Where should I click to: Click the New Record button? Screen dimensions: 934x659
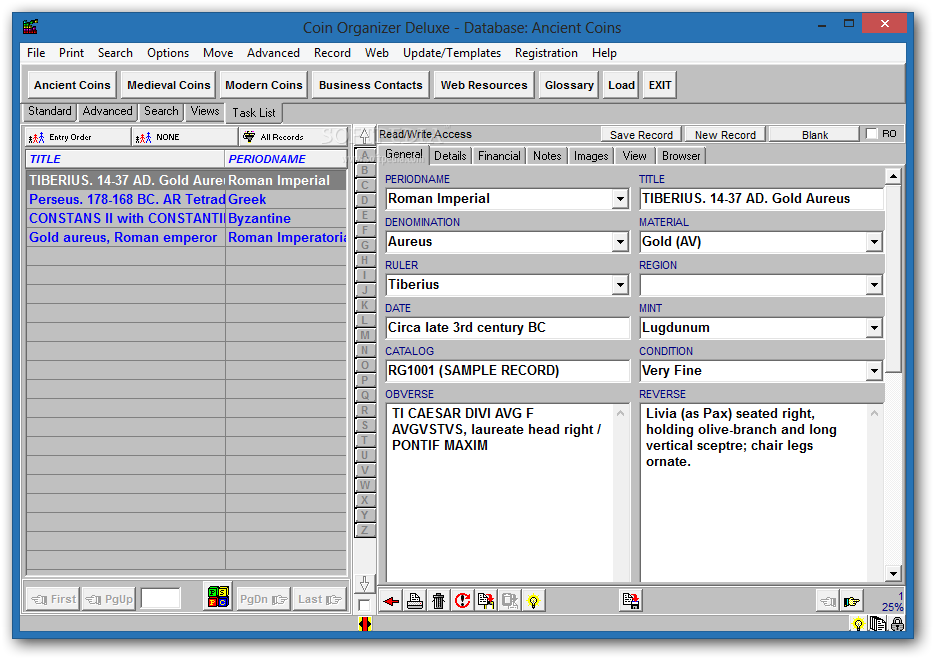(x=725, y=135)
